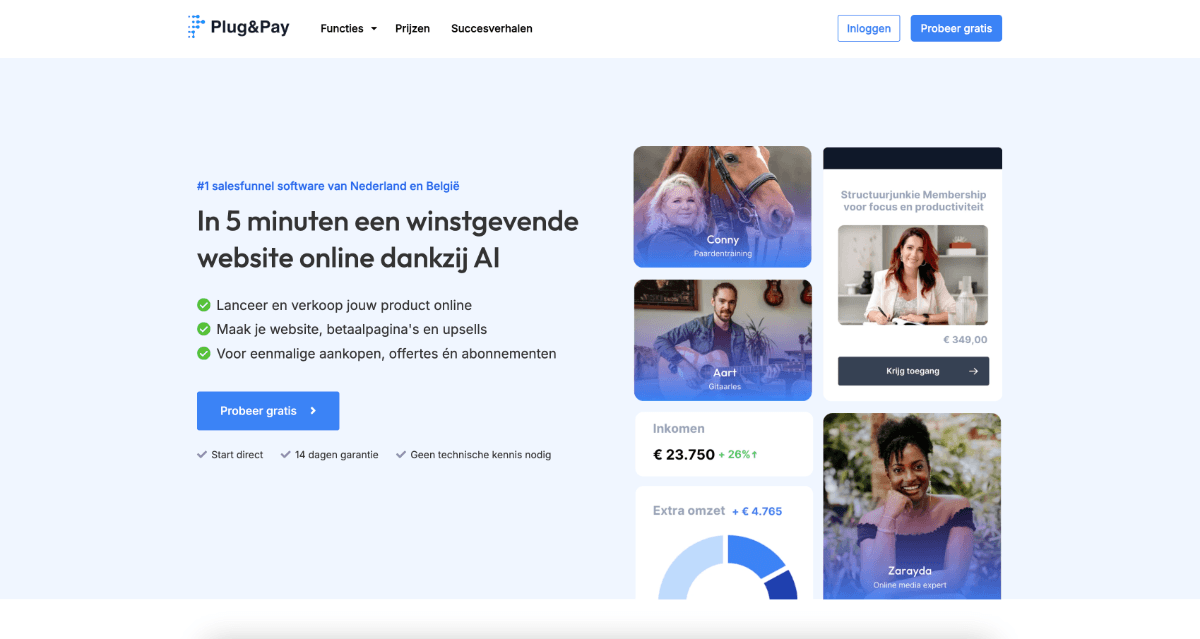Open the Zarayda Online media expert card

tap(912, 506)
